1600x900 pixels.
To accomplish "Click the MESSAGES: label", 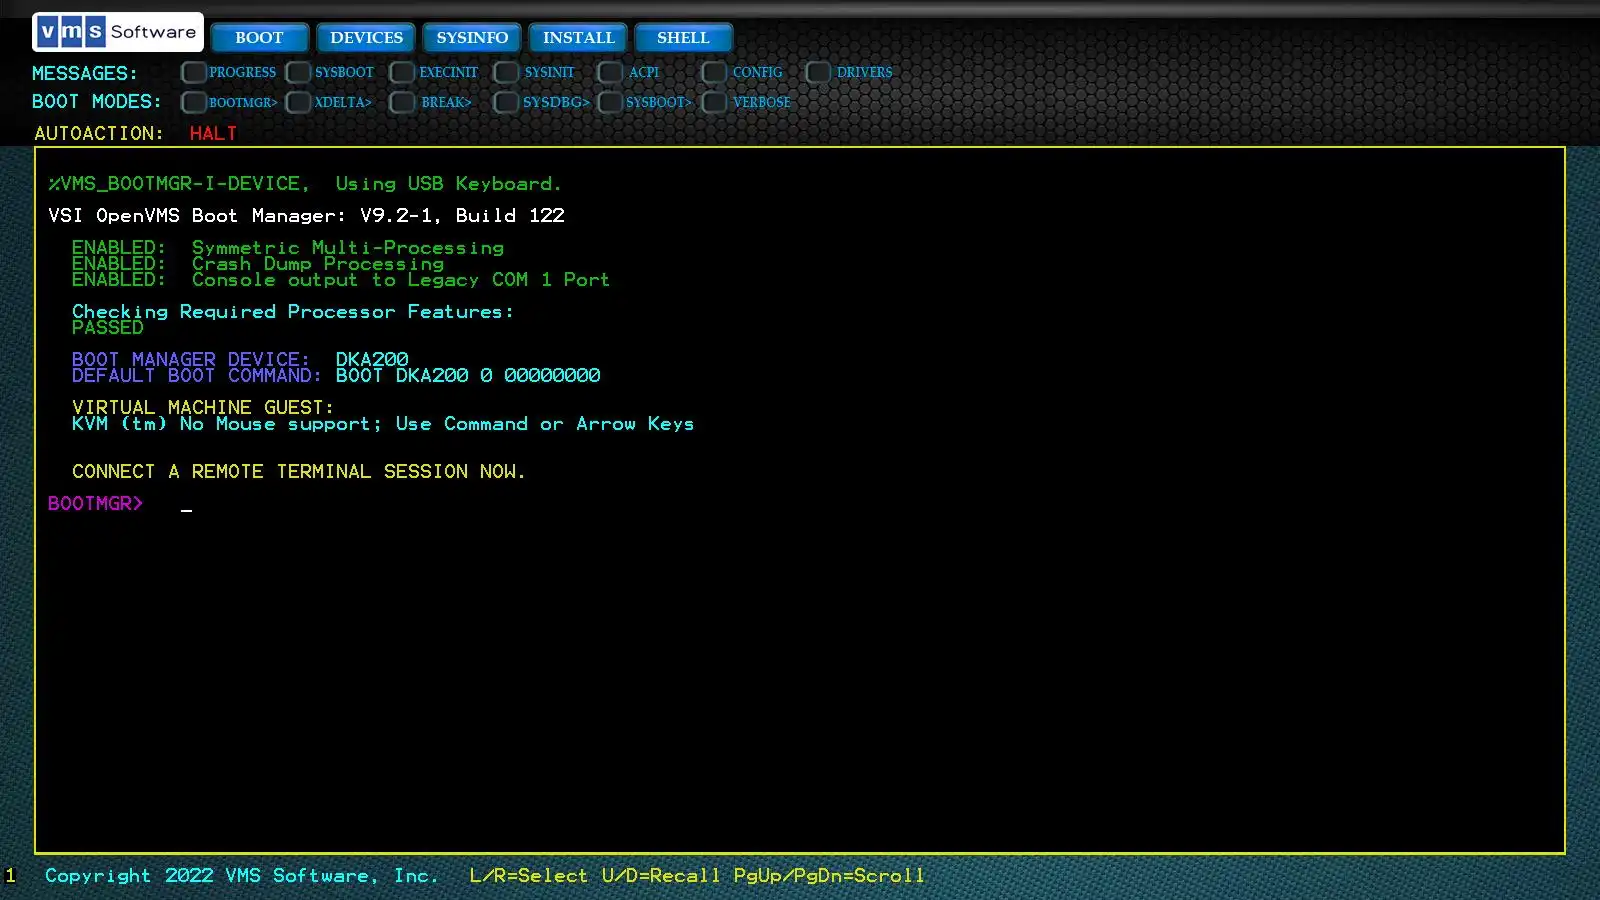I will tap(84, 73).
